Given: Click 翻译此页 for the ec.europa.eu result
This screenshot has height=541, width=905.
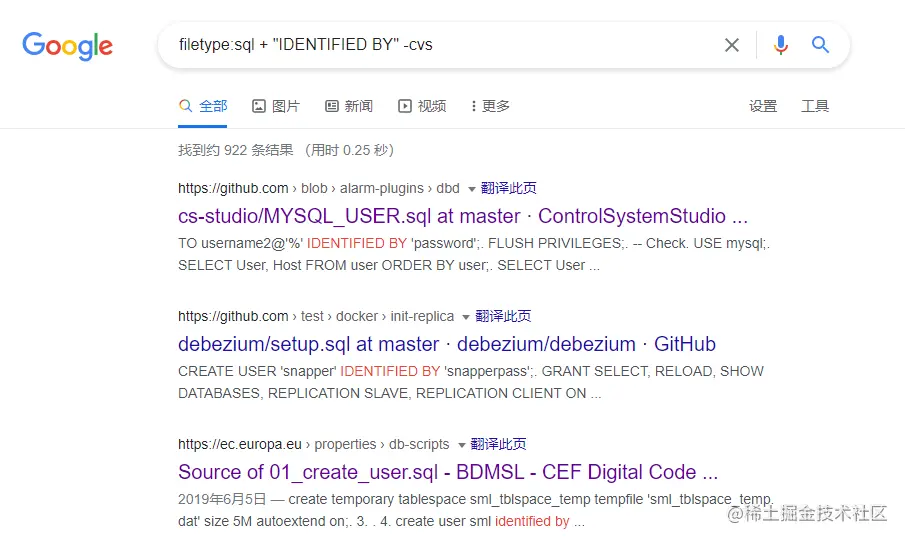Looking at the screenshot, I should tap(498, 444).
